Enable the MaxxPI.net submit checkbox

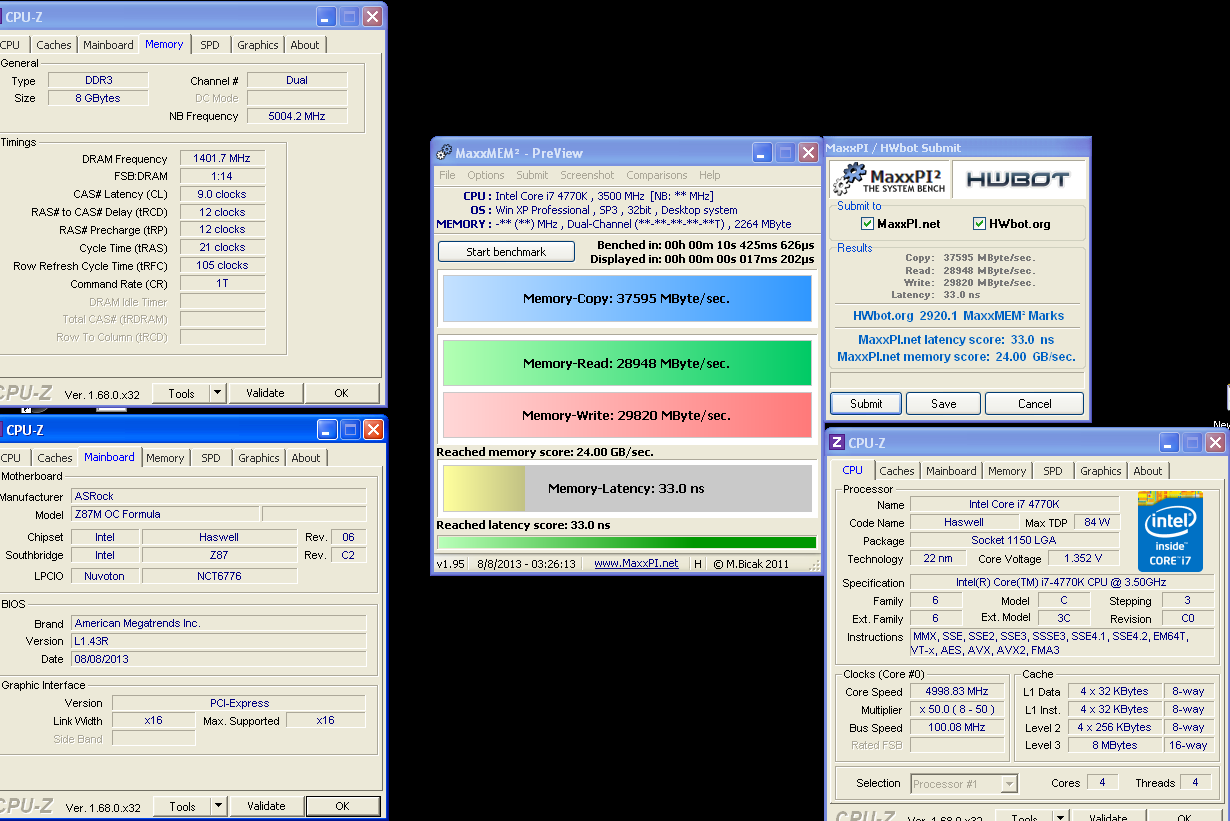click(867, 224)
